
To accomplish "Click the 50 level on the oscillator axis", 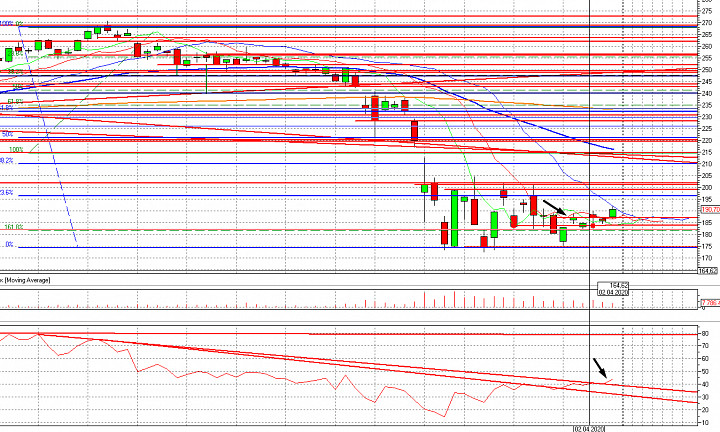I will pyautogui.click(x=706, y=372).
